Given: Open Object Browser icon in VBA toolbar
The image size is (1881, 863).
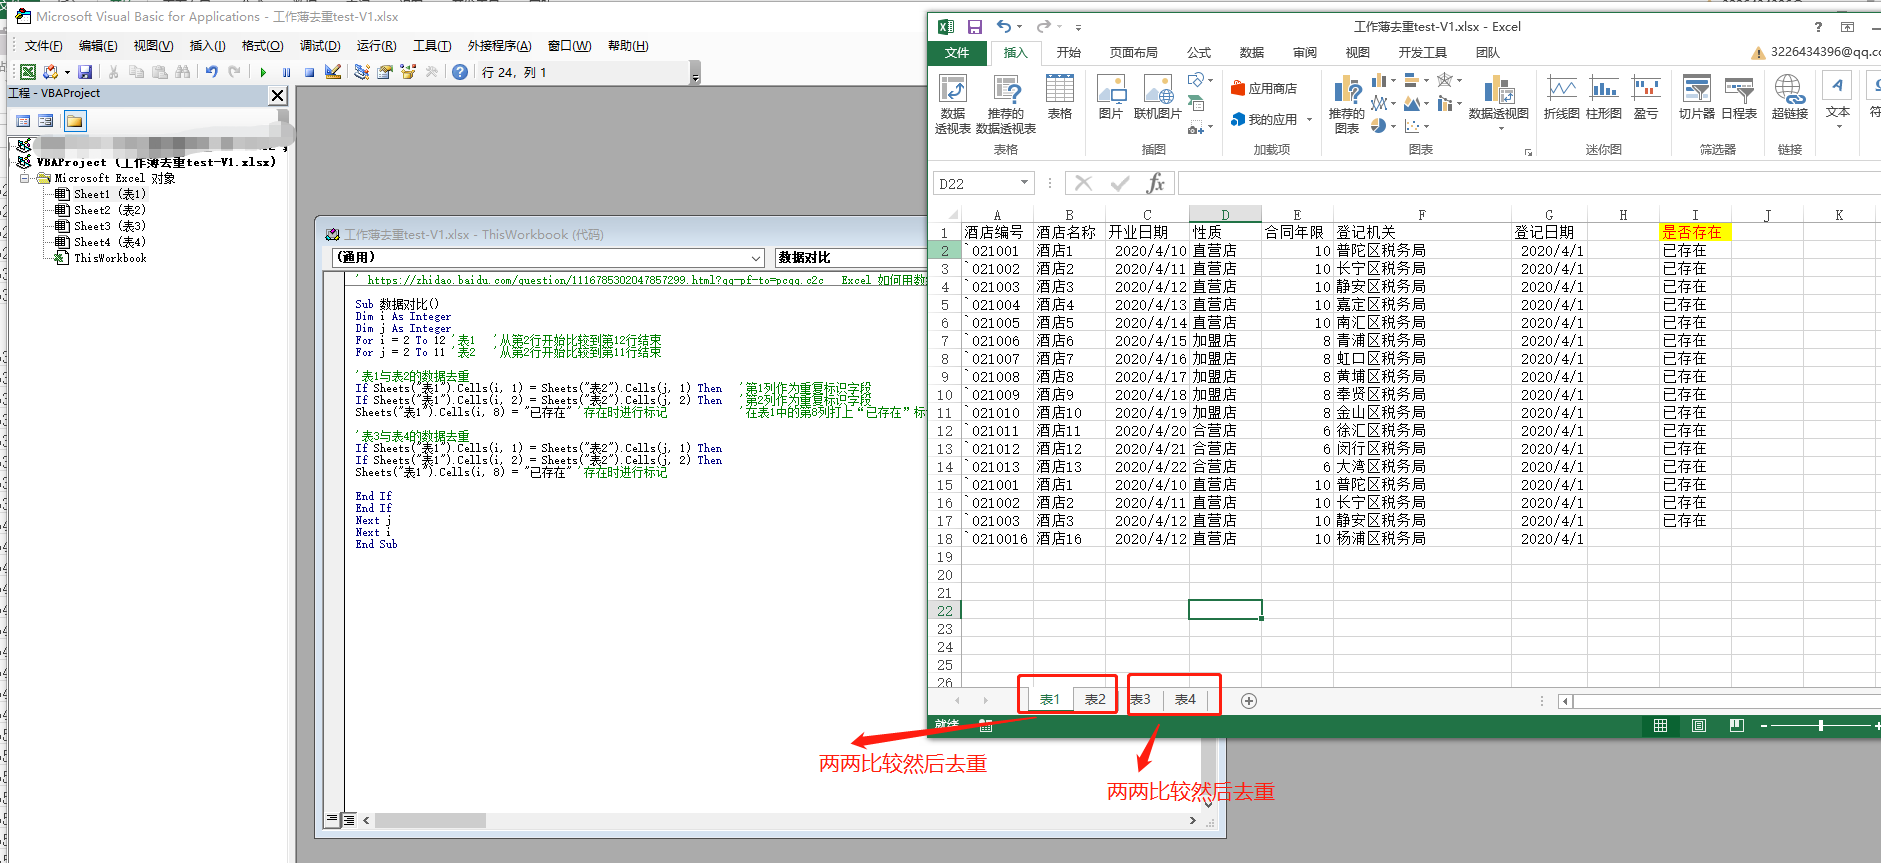Looking at the screenshot, I should pos(408,72).
